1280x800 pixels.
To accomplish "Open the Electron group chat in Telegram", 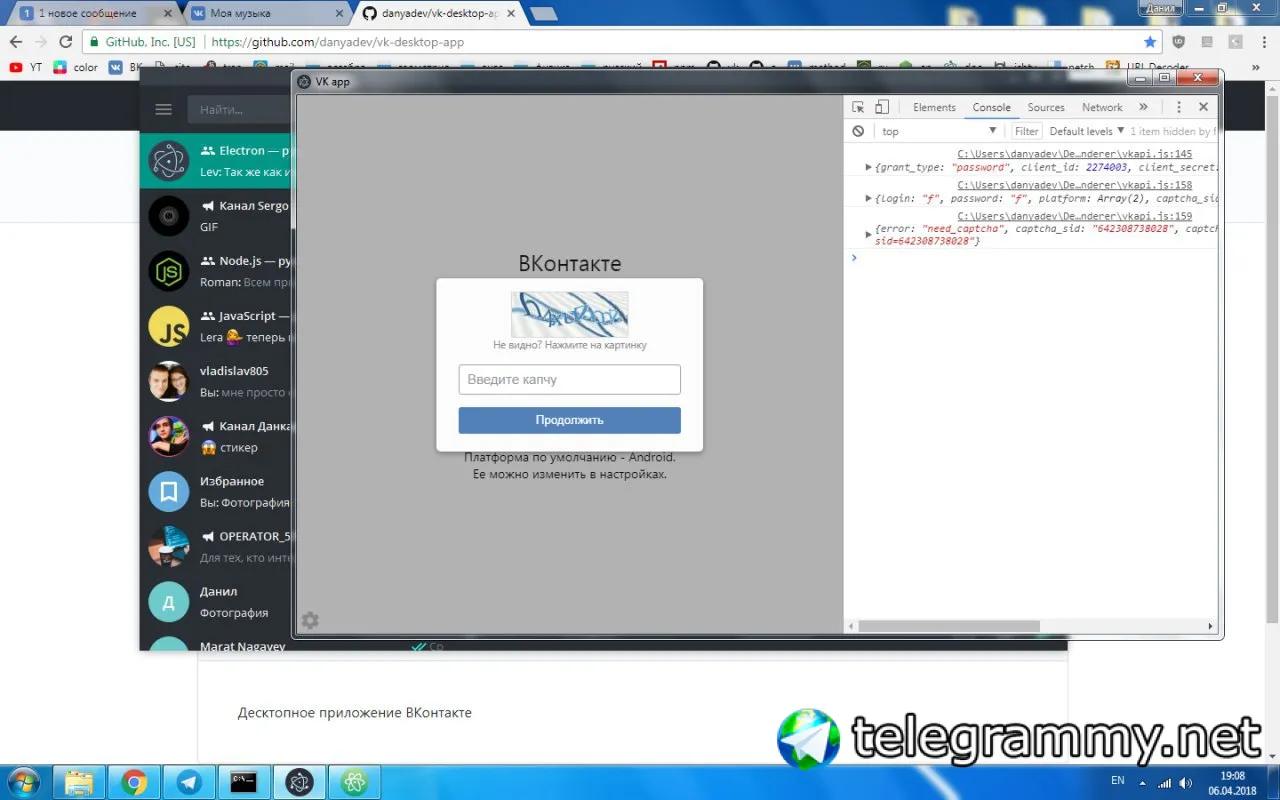I will pos(216,161).
